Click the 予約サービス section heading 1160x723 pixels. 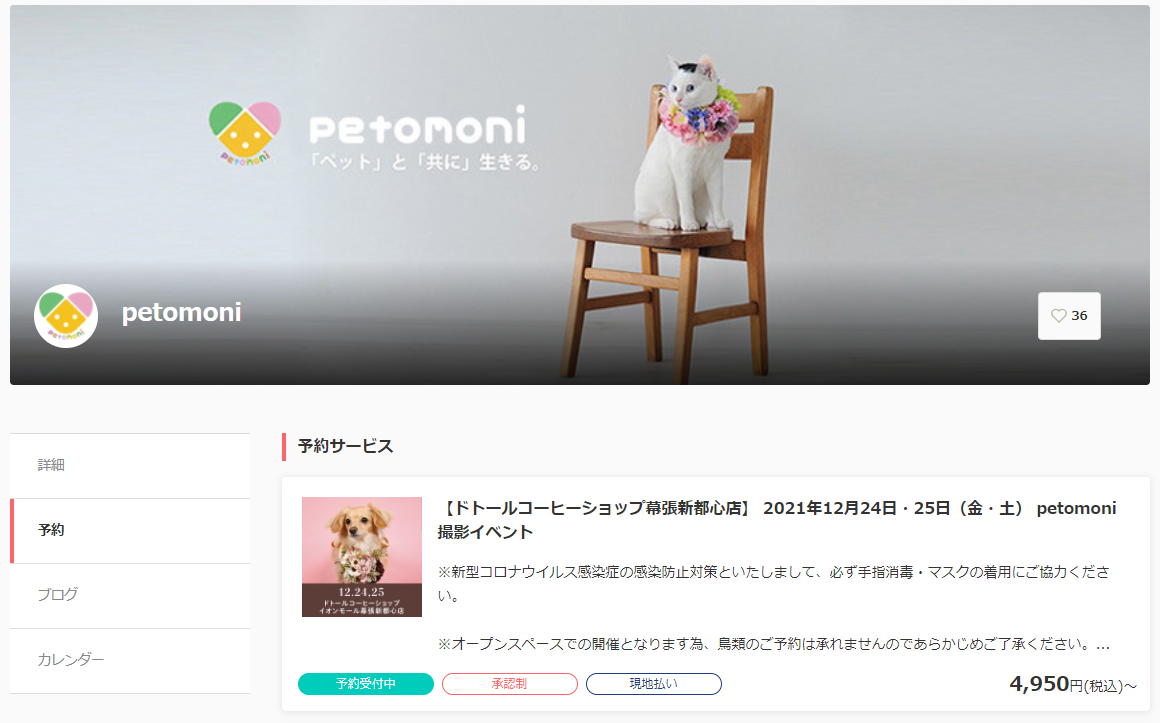[345, 446]
